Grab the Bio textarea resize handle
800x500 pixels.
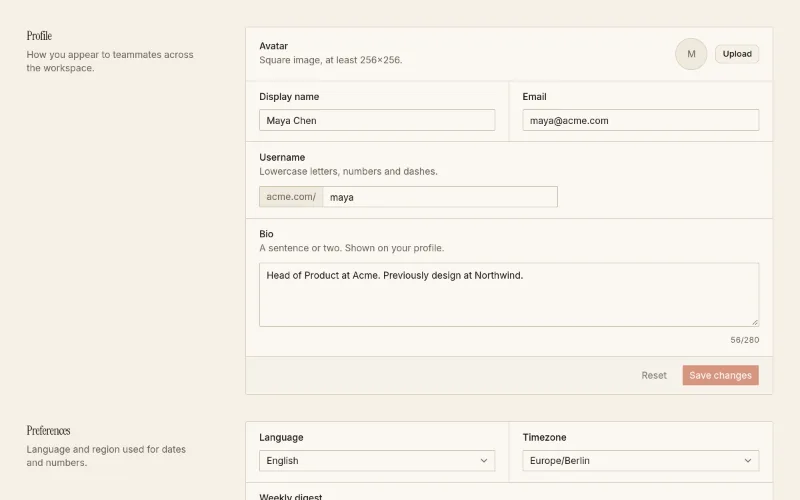[x=755, y=322]
